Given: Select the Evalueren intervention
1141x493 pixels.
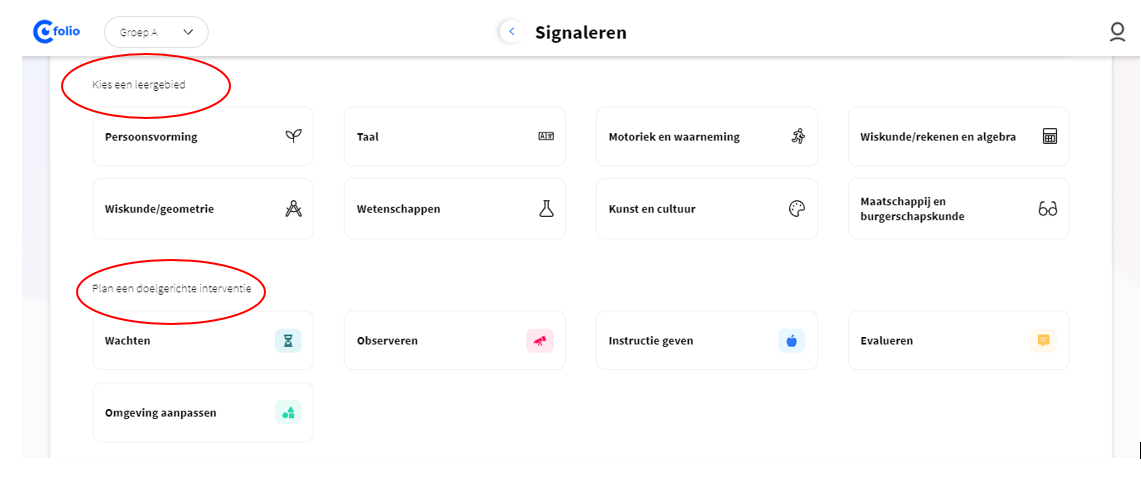Looking at the screenshot, I should pos(958,341).
